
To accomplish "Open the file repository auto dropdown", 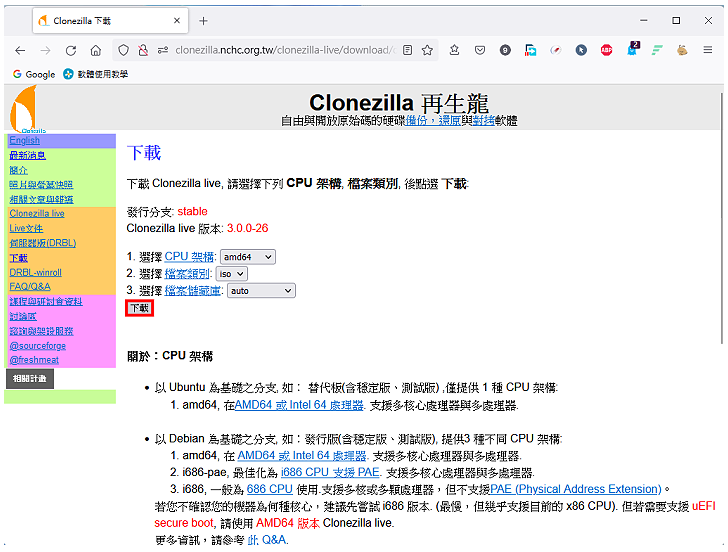I will (x=261, y=291).
